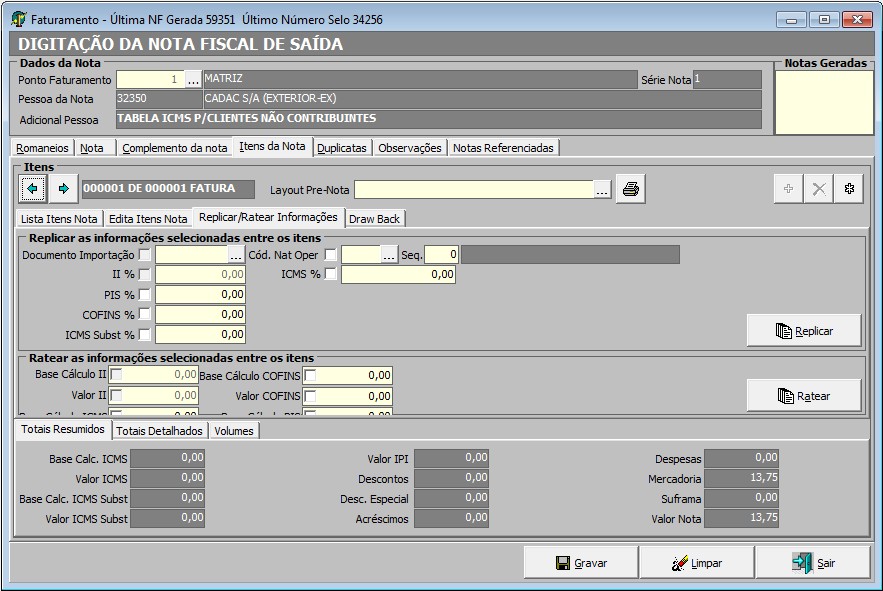Image resolution: width=883 pixels, height=591 pixels.
Task: Click the icon right of delete X
Action: 850,189
